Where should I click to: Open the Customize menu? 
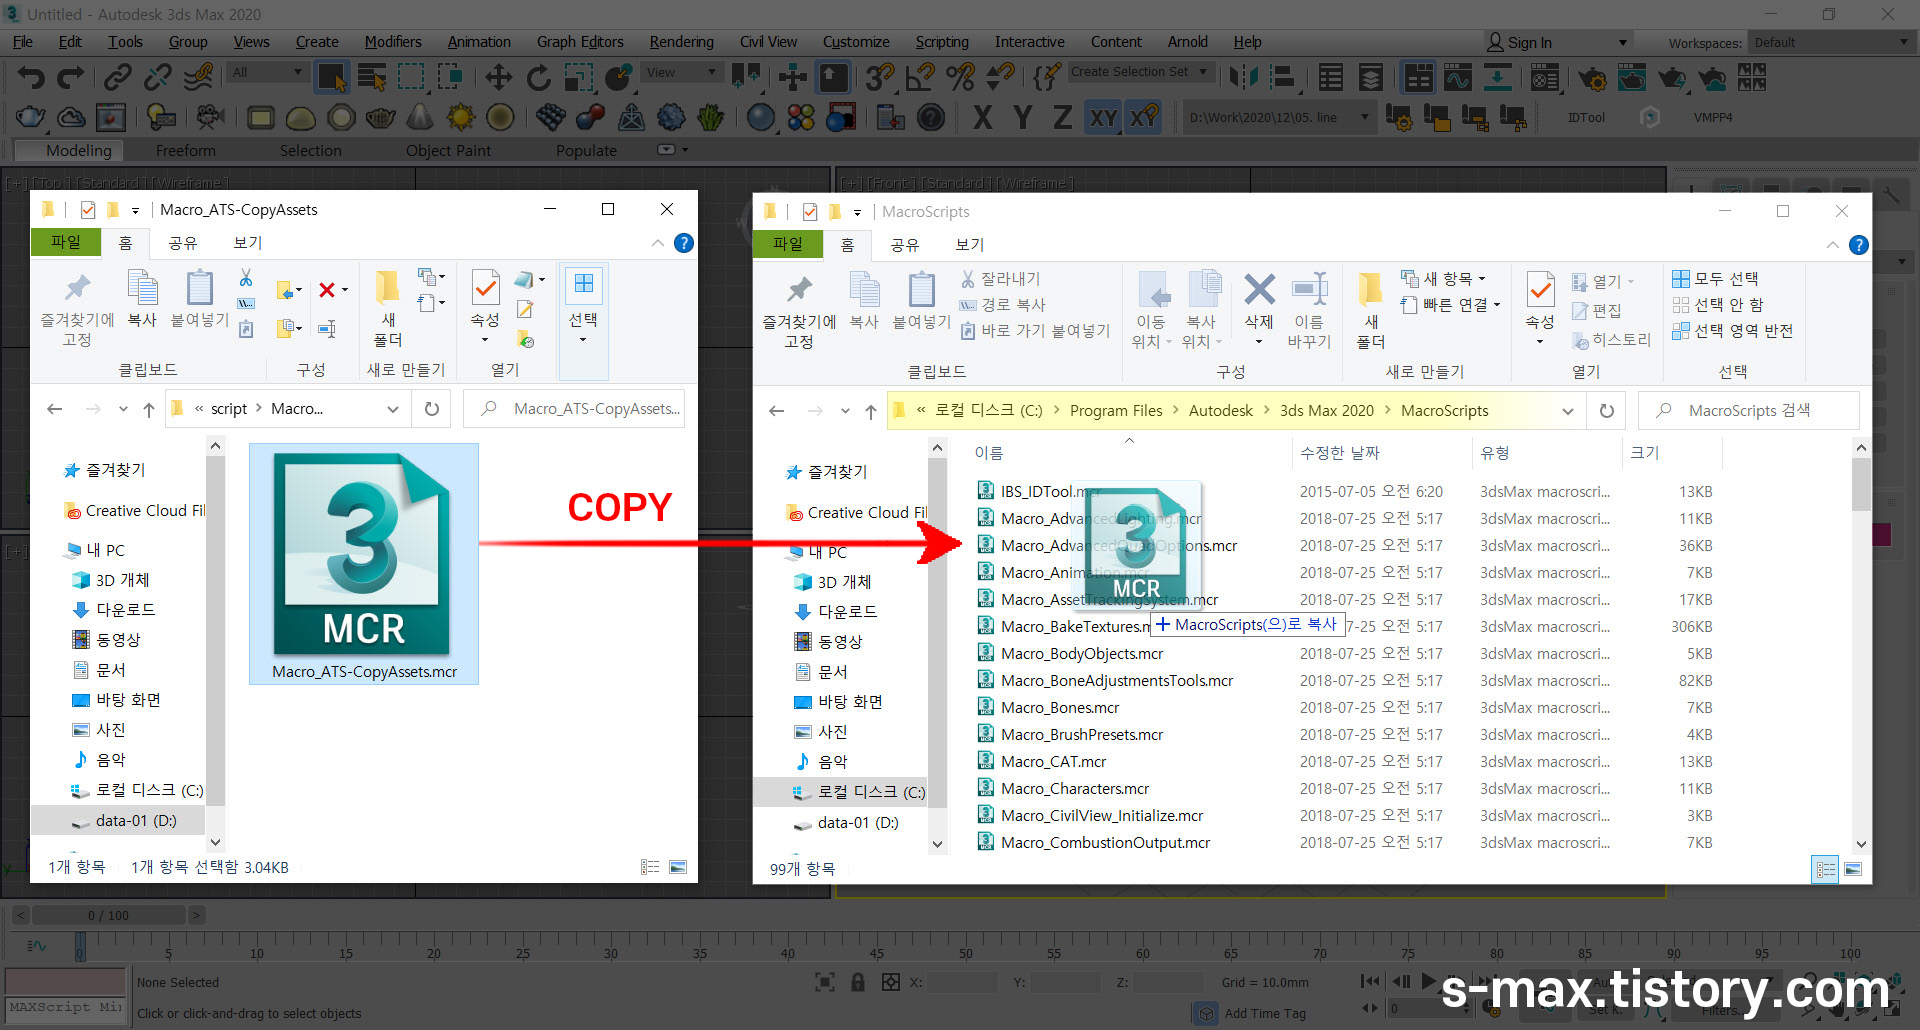coord(856,42)
